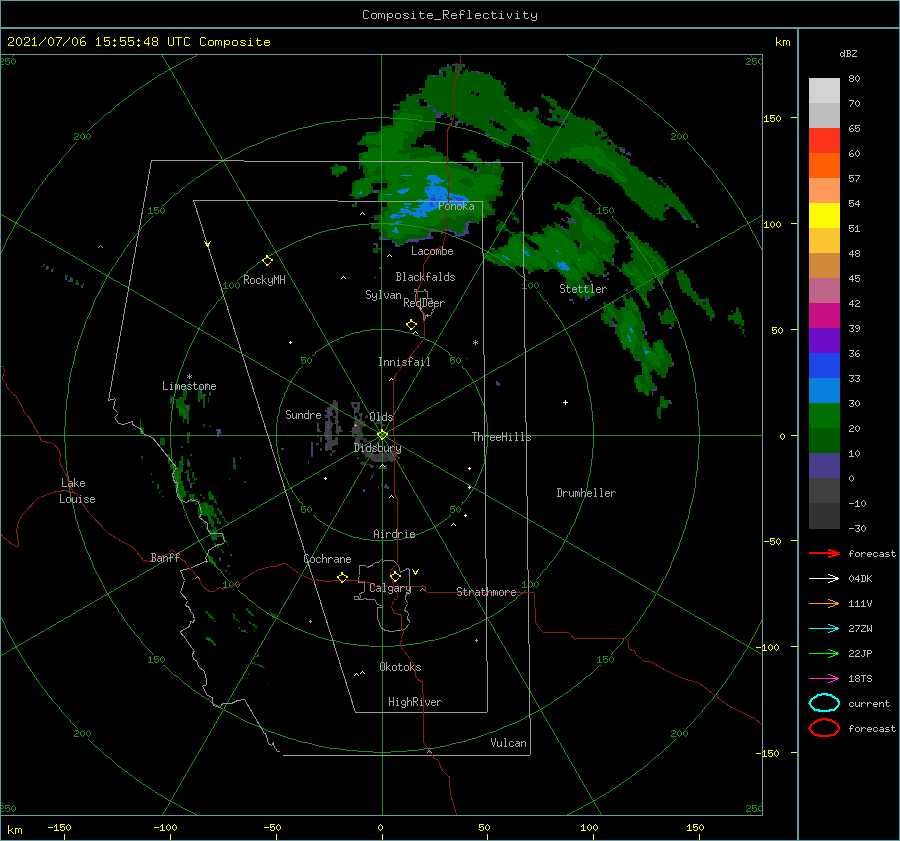
Task: Click the ThreeHills label
Action: click(x=501, y=437)
